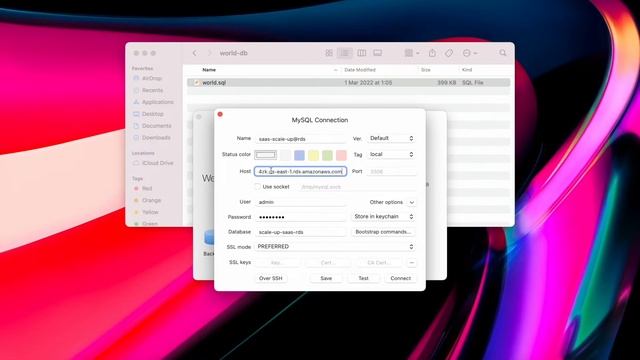640x360 pixels.
Task: Click the Password field
Action: (300, 217)
